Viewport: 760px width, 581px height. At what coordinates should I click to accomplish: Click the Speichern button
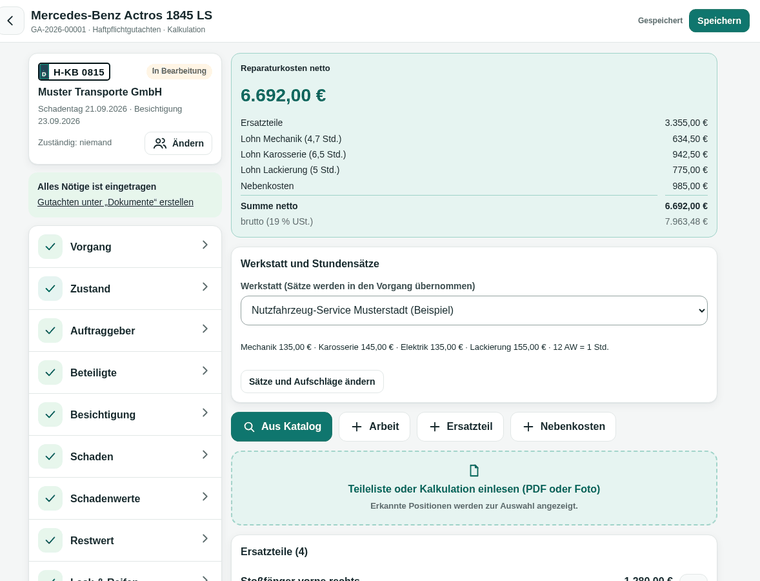719,21
